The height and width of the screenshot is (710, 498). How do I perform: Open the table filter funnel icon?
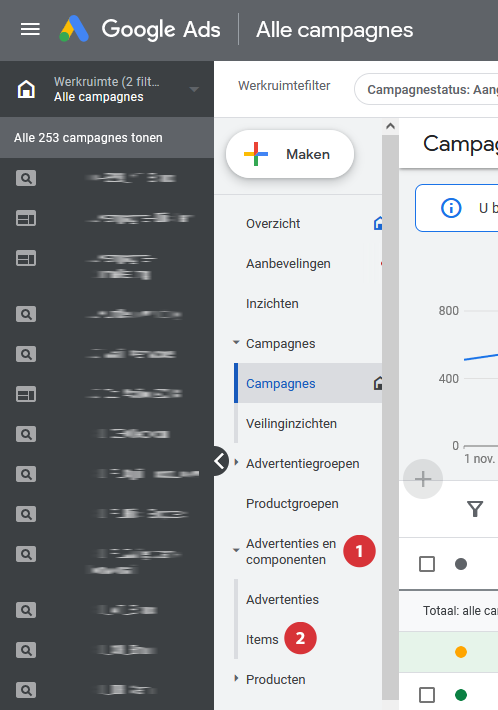click(x=475, y=509)
